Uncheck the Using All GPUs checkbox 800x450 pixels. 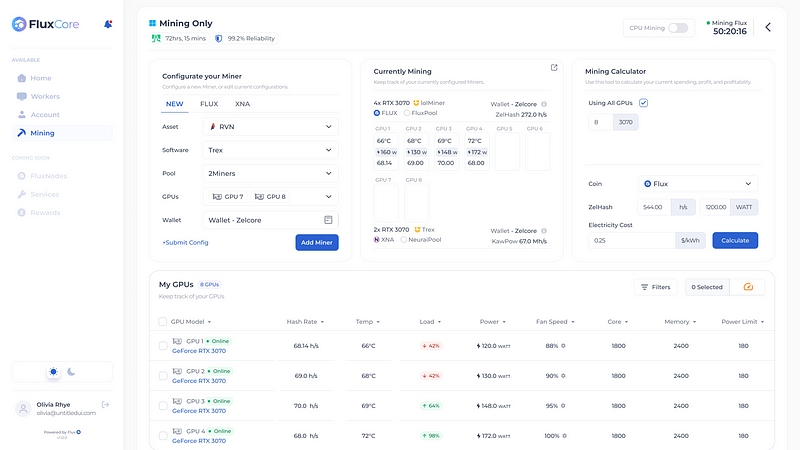(x=643, y=103)
